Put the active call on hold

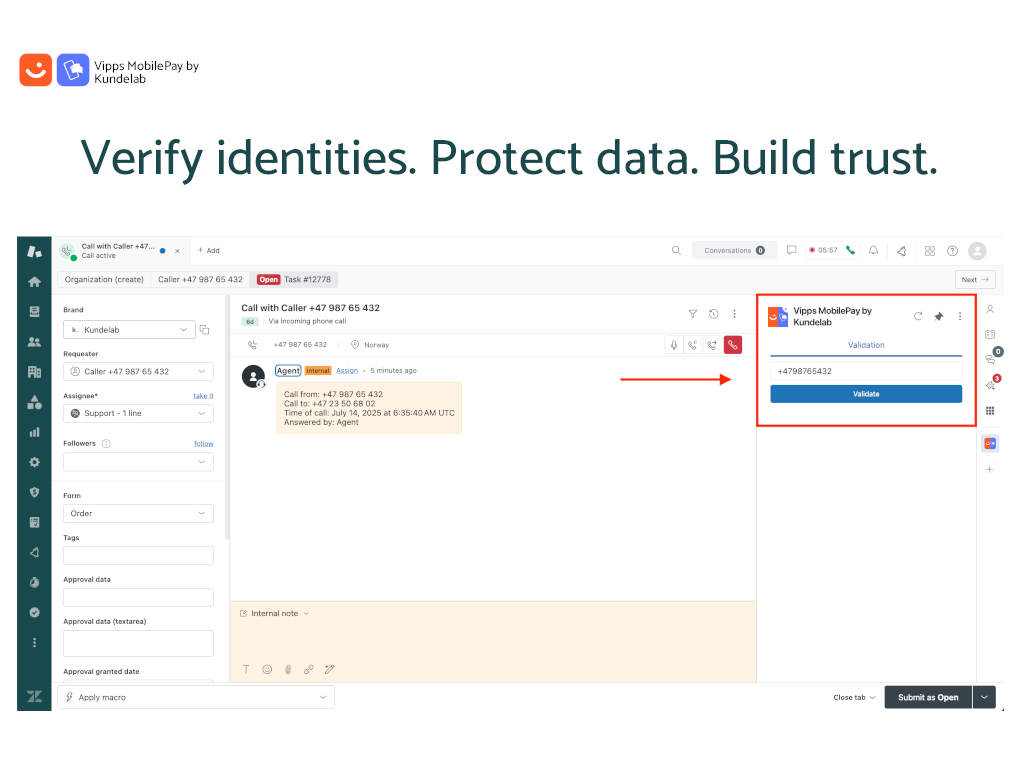click(692, 345)
